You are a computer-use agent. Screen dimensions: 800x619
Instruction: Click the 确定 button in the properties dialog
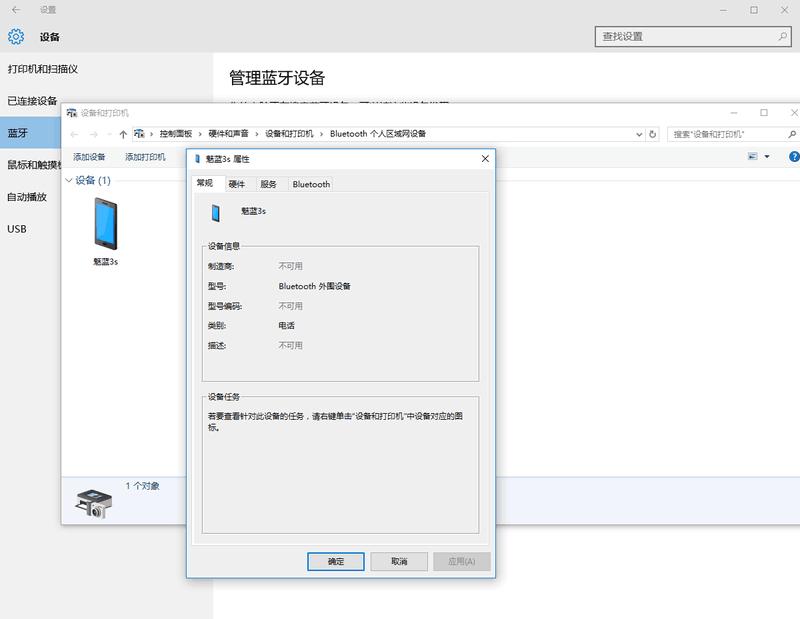click(x=336, y=561)
